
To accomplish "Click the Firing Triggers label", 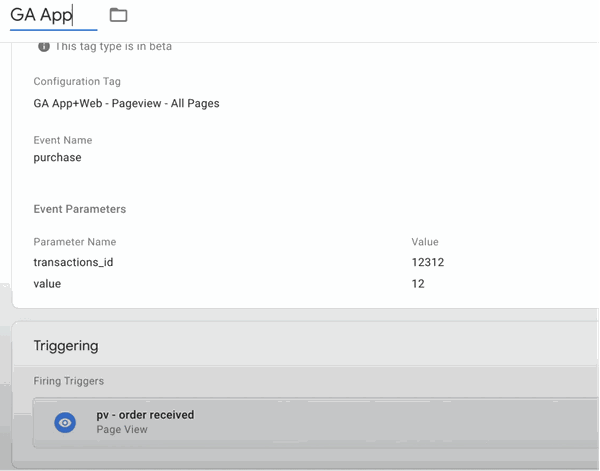I will 68,381.
